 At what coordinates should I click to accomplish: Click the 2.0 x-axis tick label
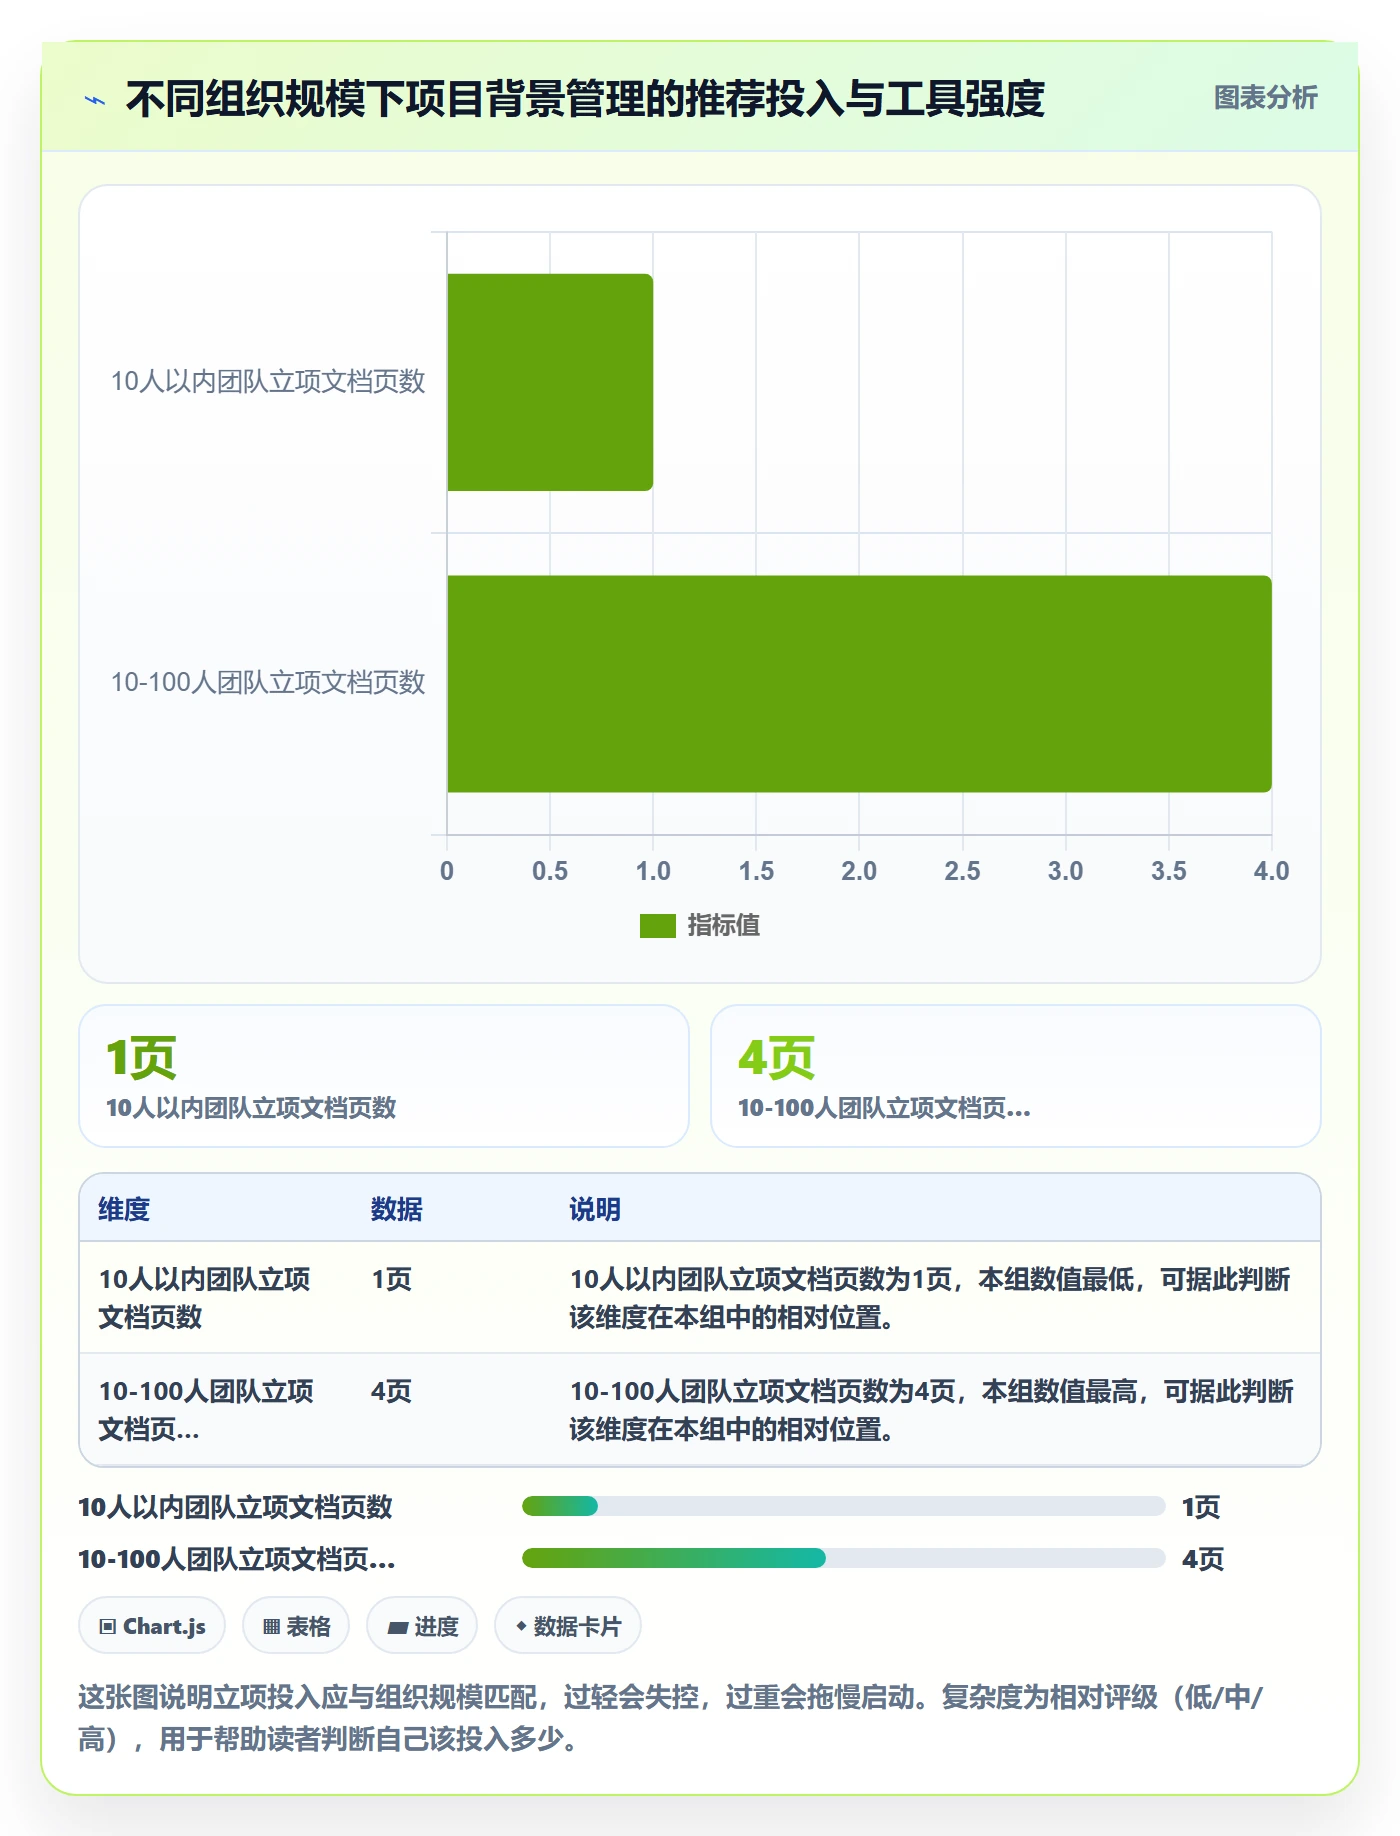tap(859, 871)
